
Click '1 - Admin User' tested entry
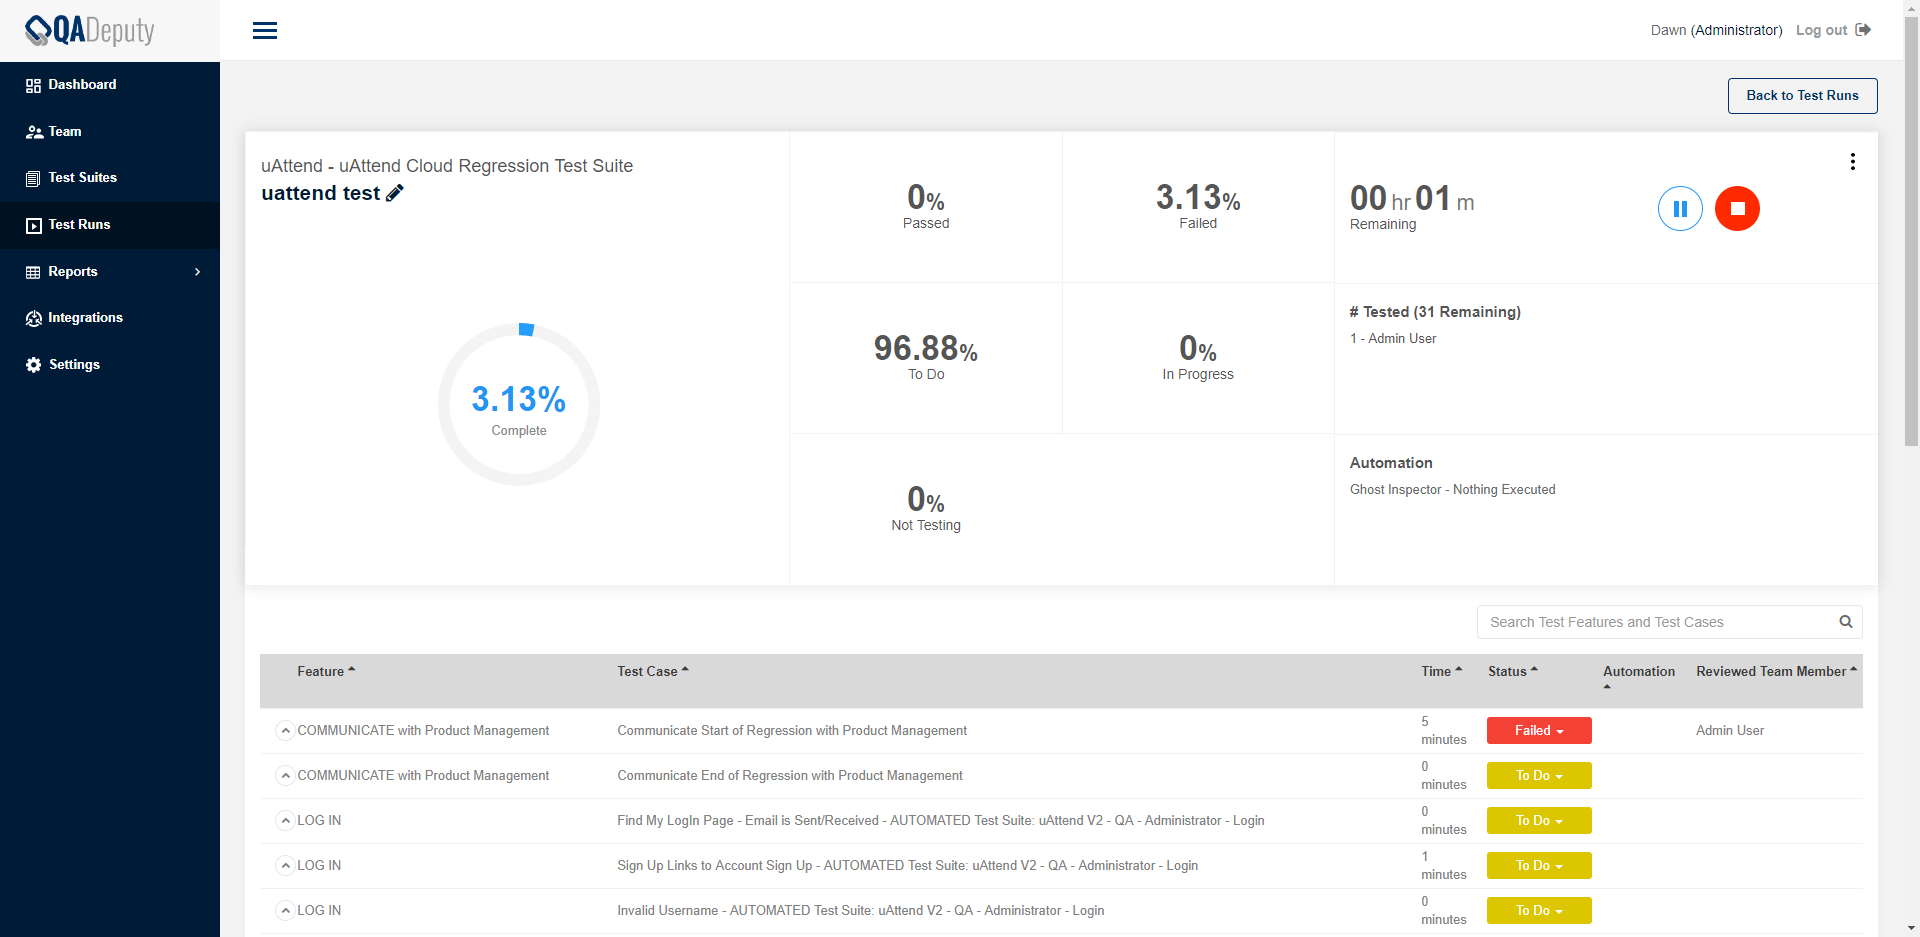1393,339
